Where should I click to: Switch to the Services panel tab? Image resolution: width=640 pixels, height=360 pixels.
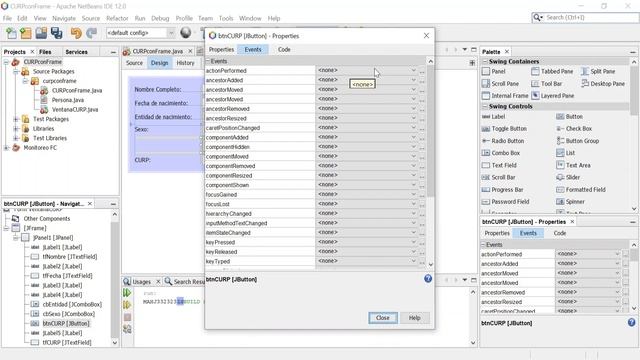(x=76, y=52)
